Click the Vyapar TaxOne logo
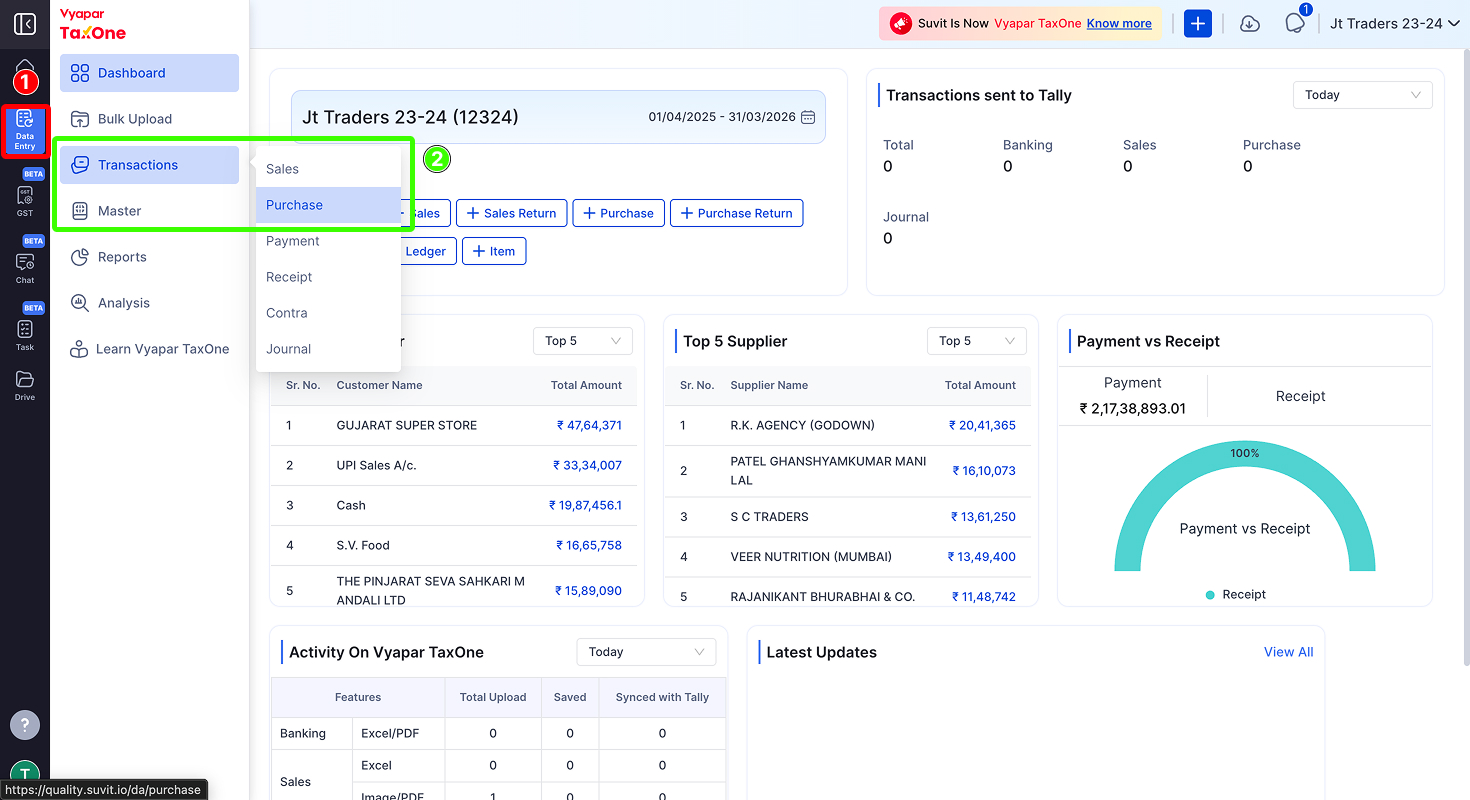1470x800 pixels. click(x=93, y=25)
